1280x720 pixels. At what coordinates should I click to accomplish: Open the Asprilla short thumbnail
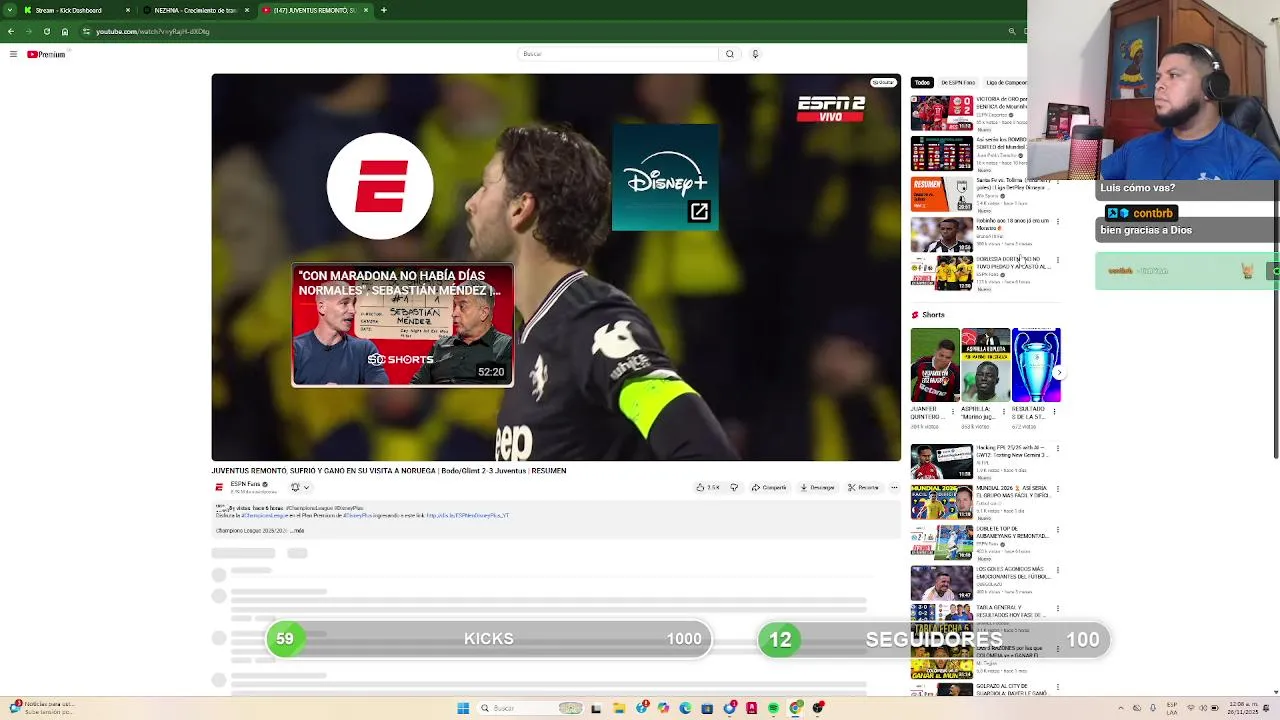pyautogui.click(x=985, y=365)
